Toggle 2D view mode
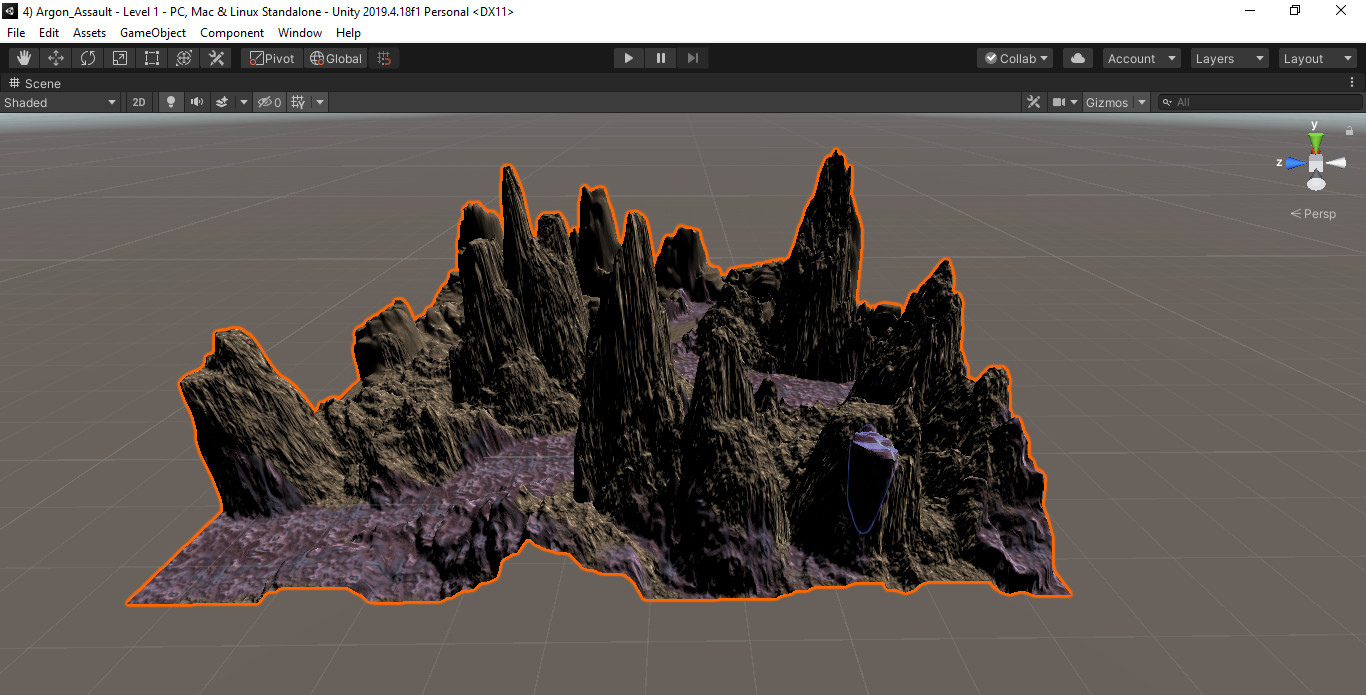The image size is (1366, 695). tap(139, 102)
